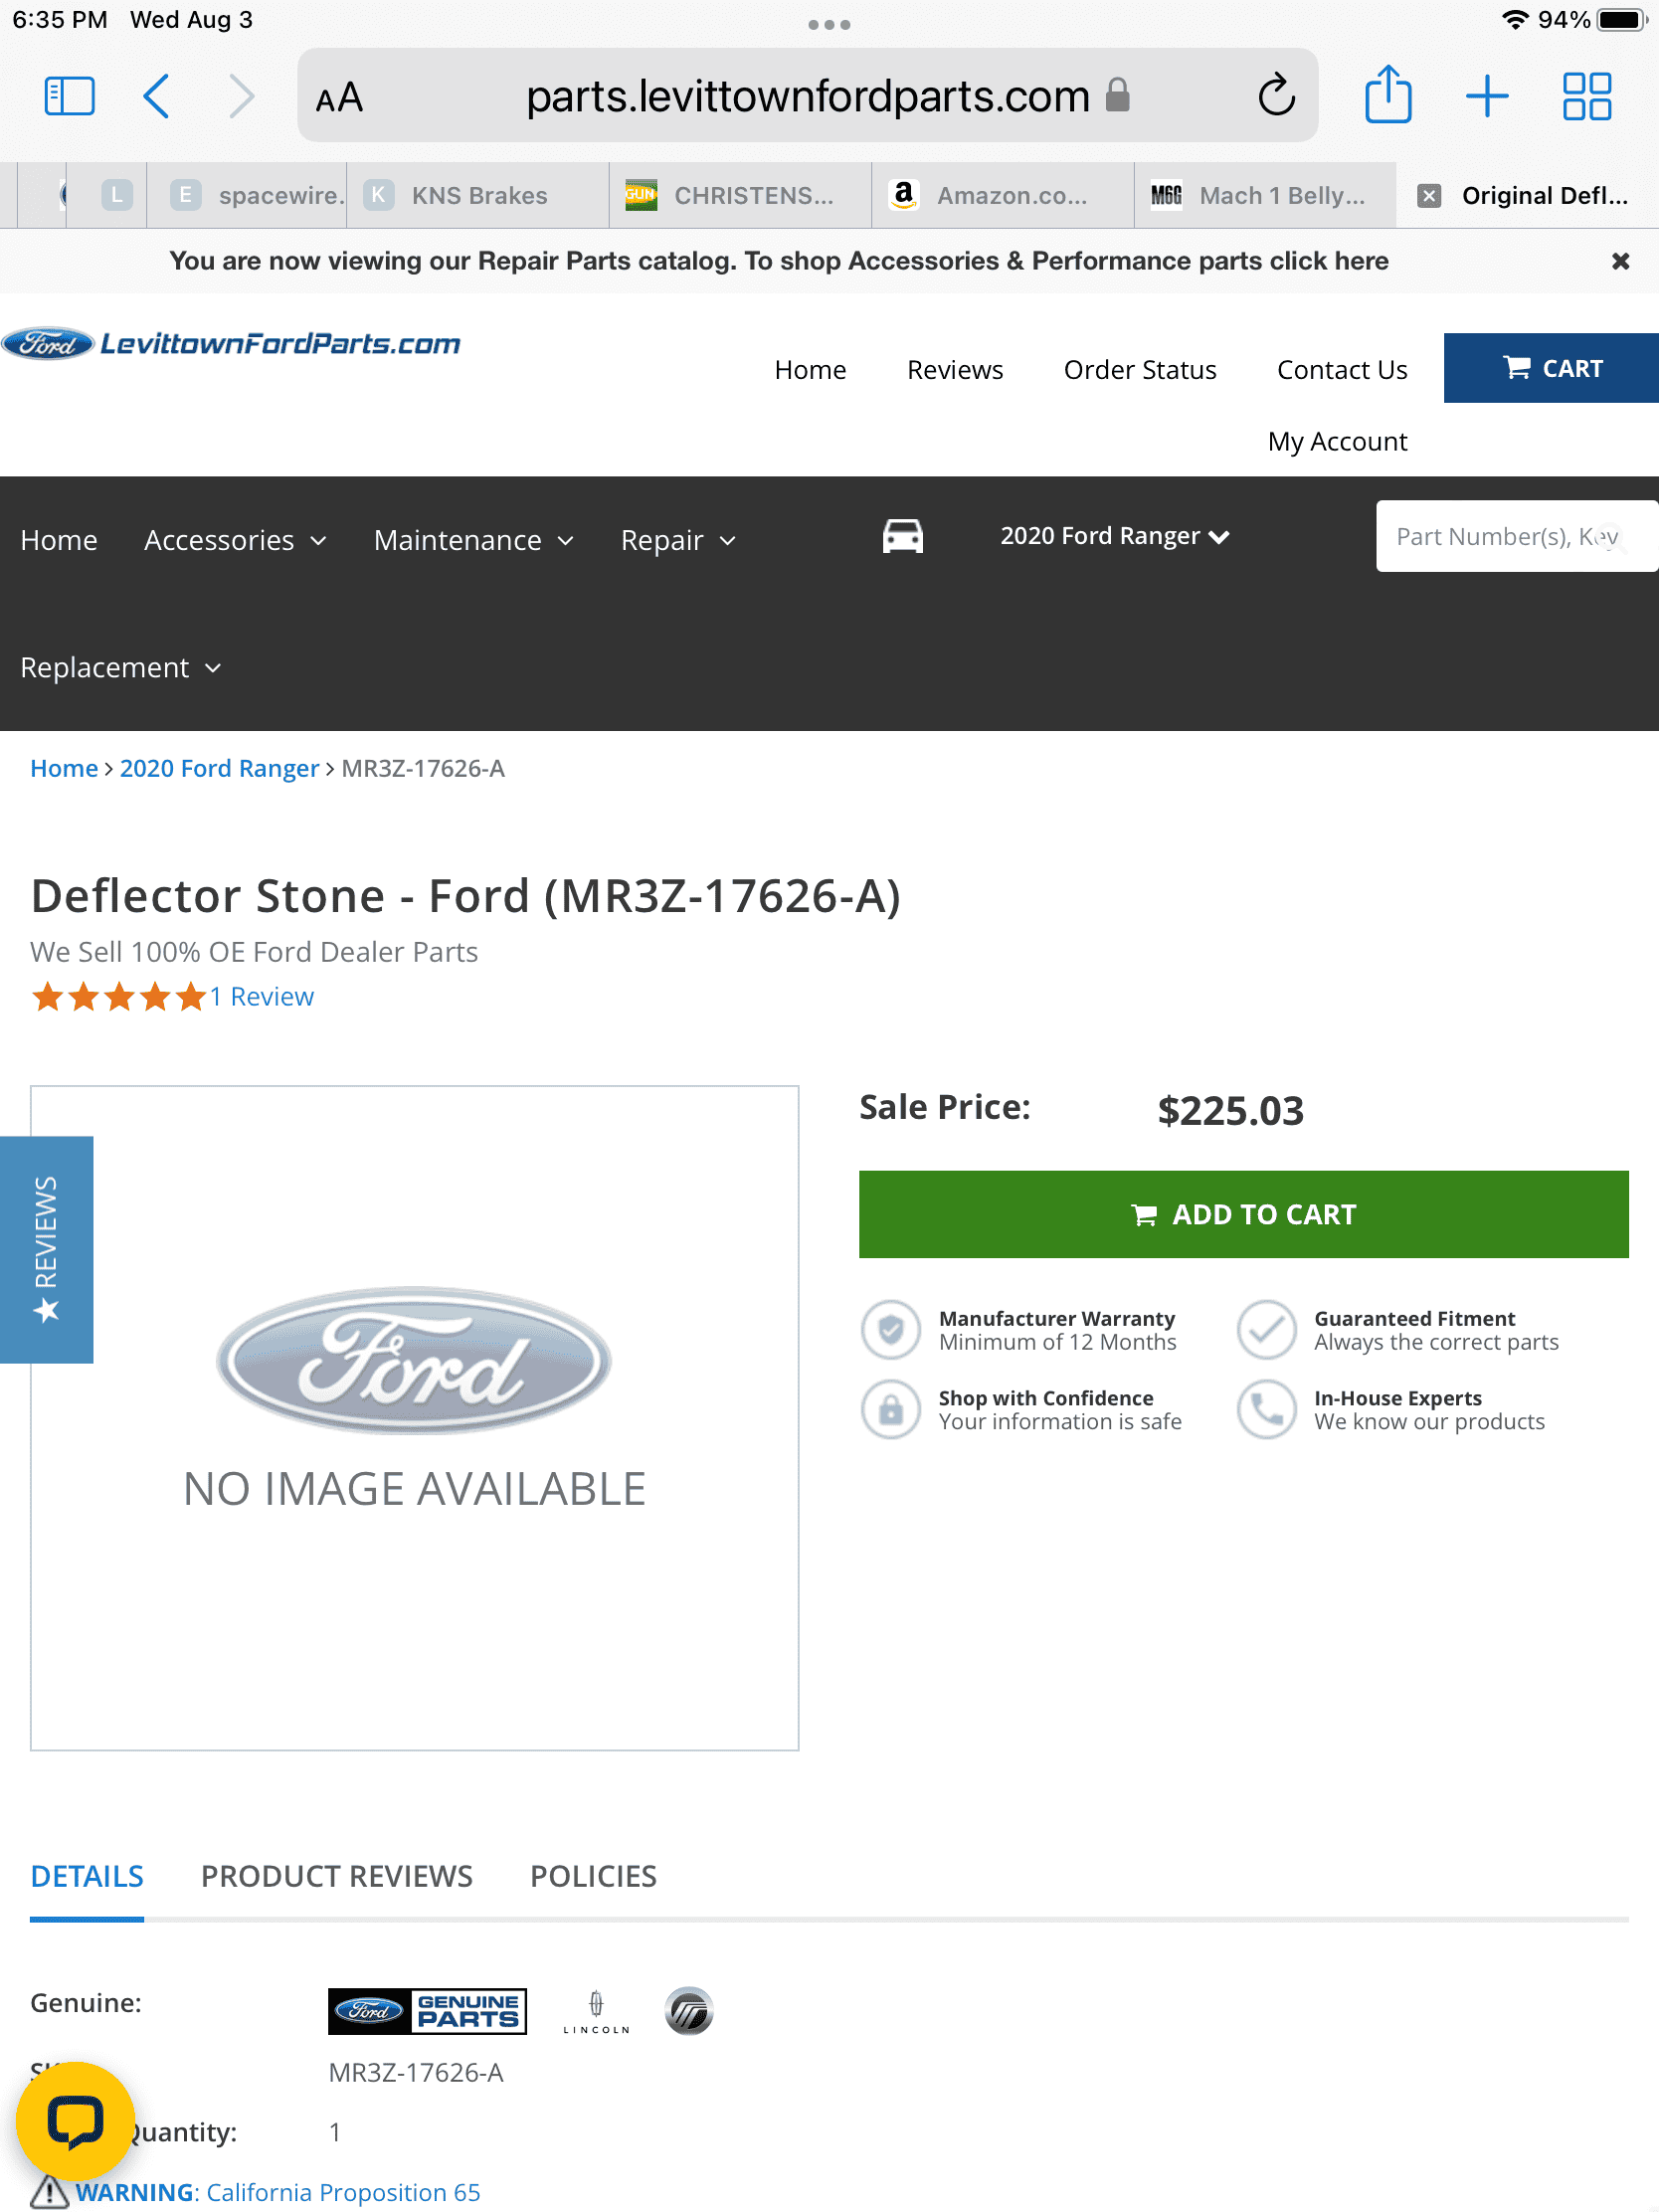Click the green ADD TO CART button
The width and height of the screenshot is (1659, 2212).
1243,1214
